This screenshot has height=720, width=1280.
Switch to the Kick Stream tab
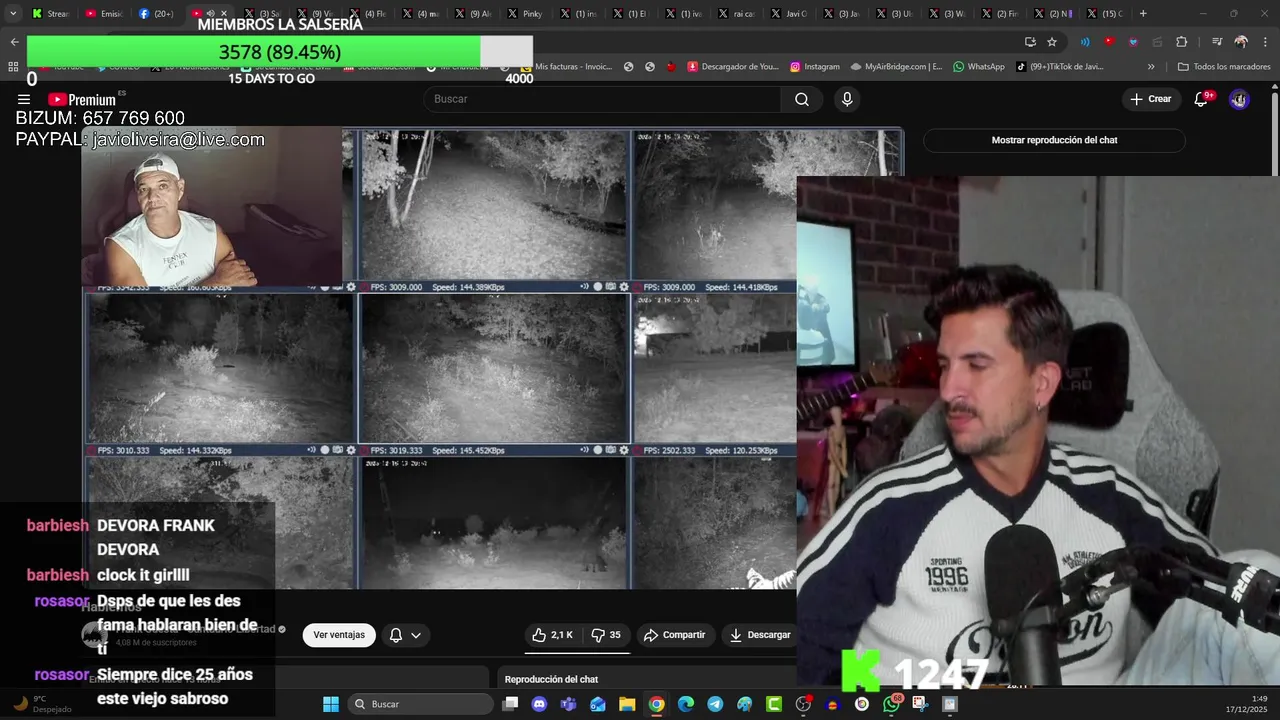coord(51,14)
